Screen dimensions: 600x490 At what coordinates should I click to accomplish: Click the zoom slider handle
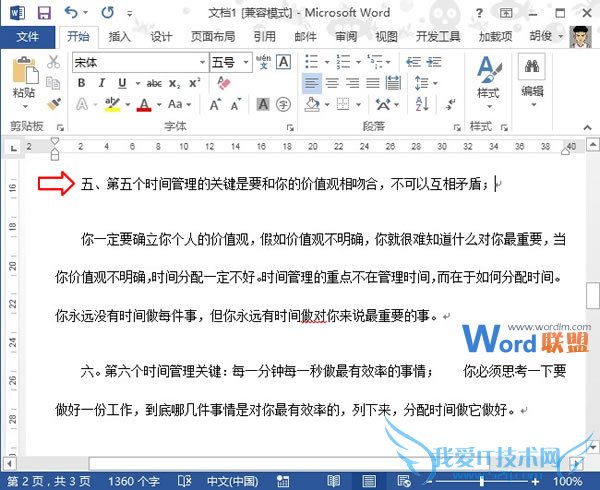pyautogui.click(x=482, y=481)
